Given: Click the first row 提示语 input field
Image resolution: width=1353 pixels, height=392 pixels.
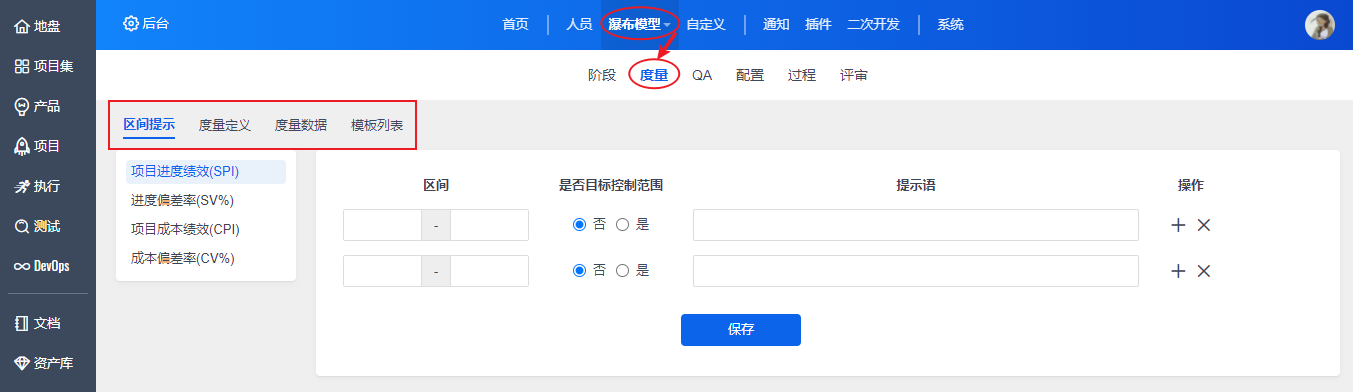Looking at the screenshot, I should pos(916,225).
